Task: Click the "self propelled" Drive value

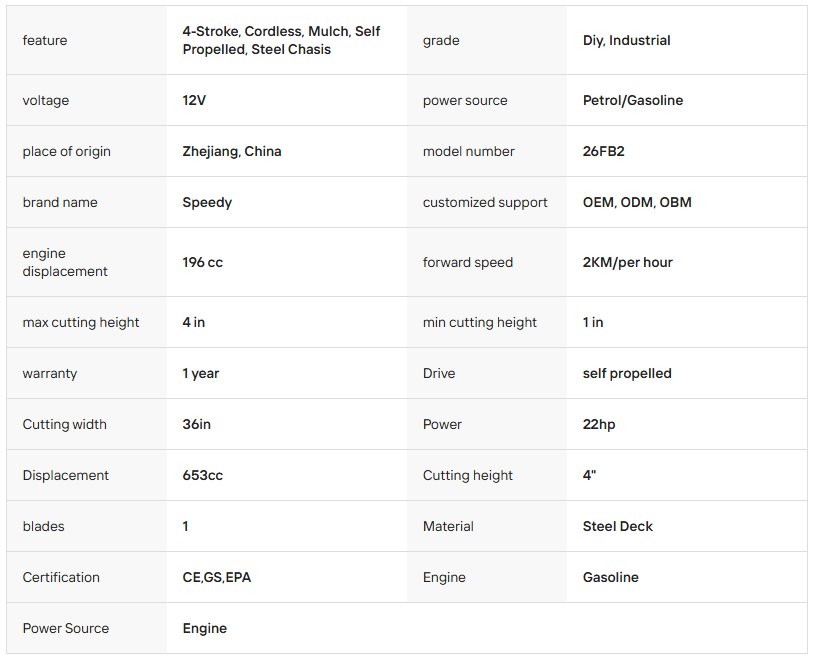Action: (x=627, y=374)
